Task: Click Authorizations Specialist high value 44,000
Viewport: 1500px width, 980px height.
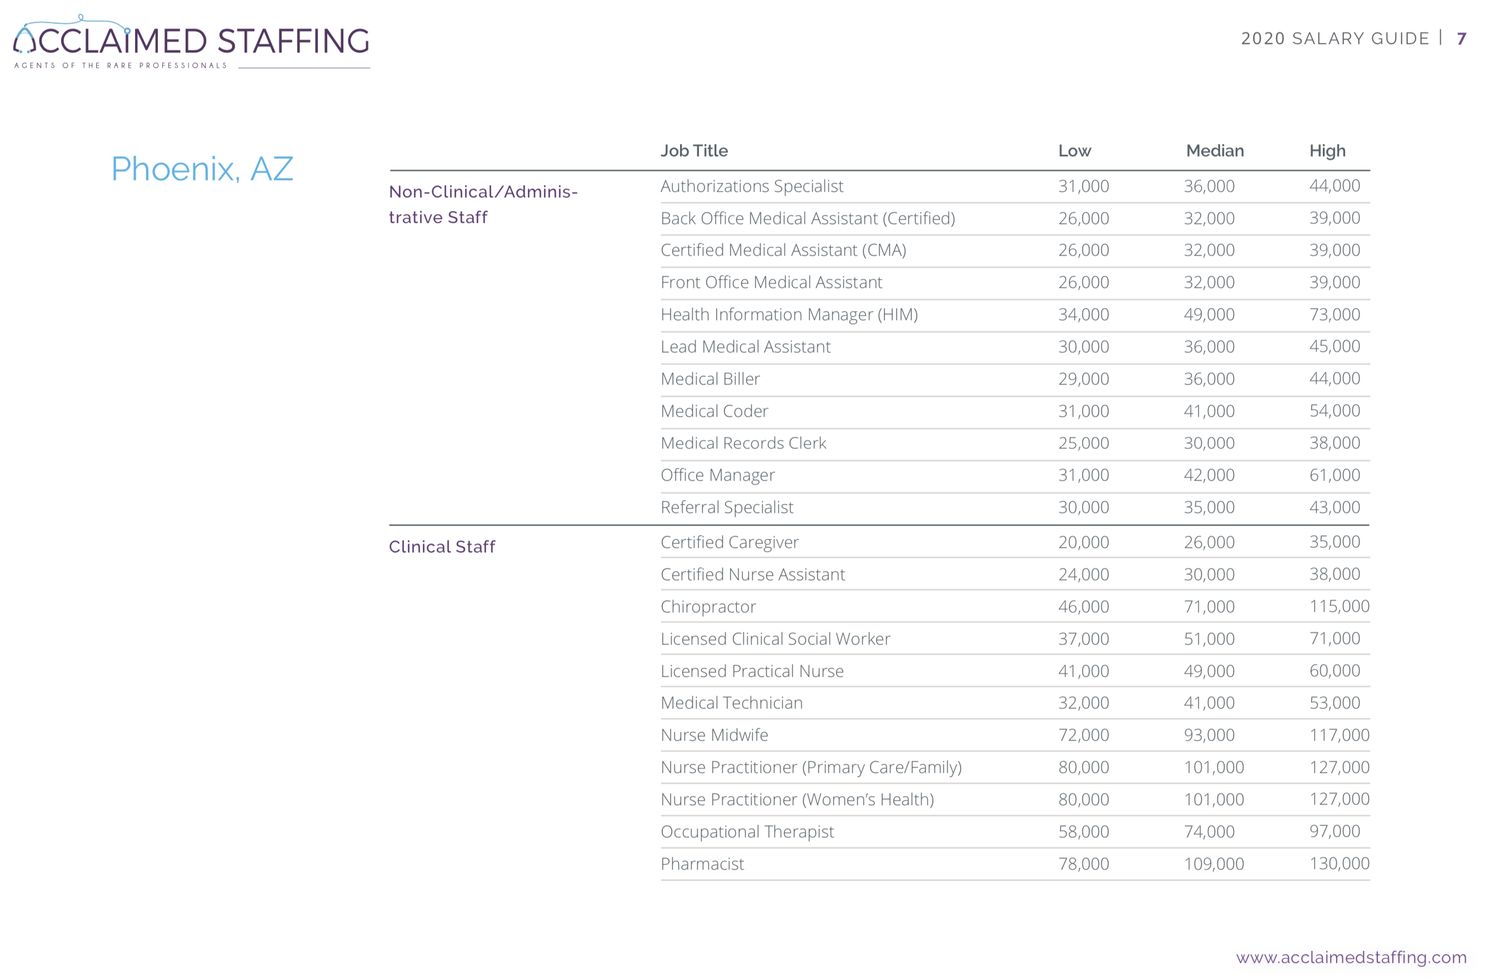Action: [1335, 186]
